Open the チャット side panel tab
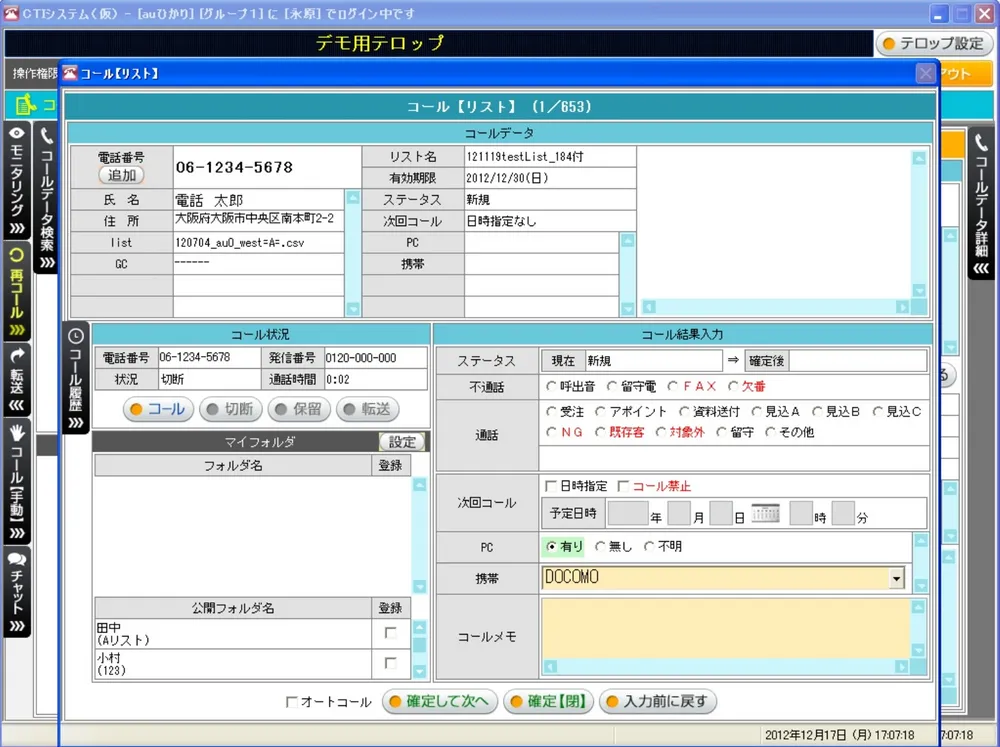Image resolution: width=1000 pixels, height=747 pixels. click(17, 591)
